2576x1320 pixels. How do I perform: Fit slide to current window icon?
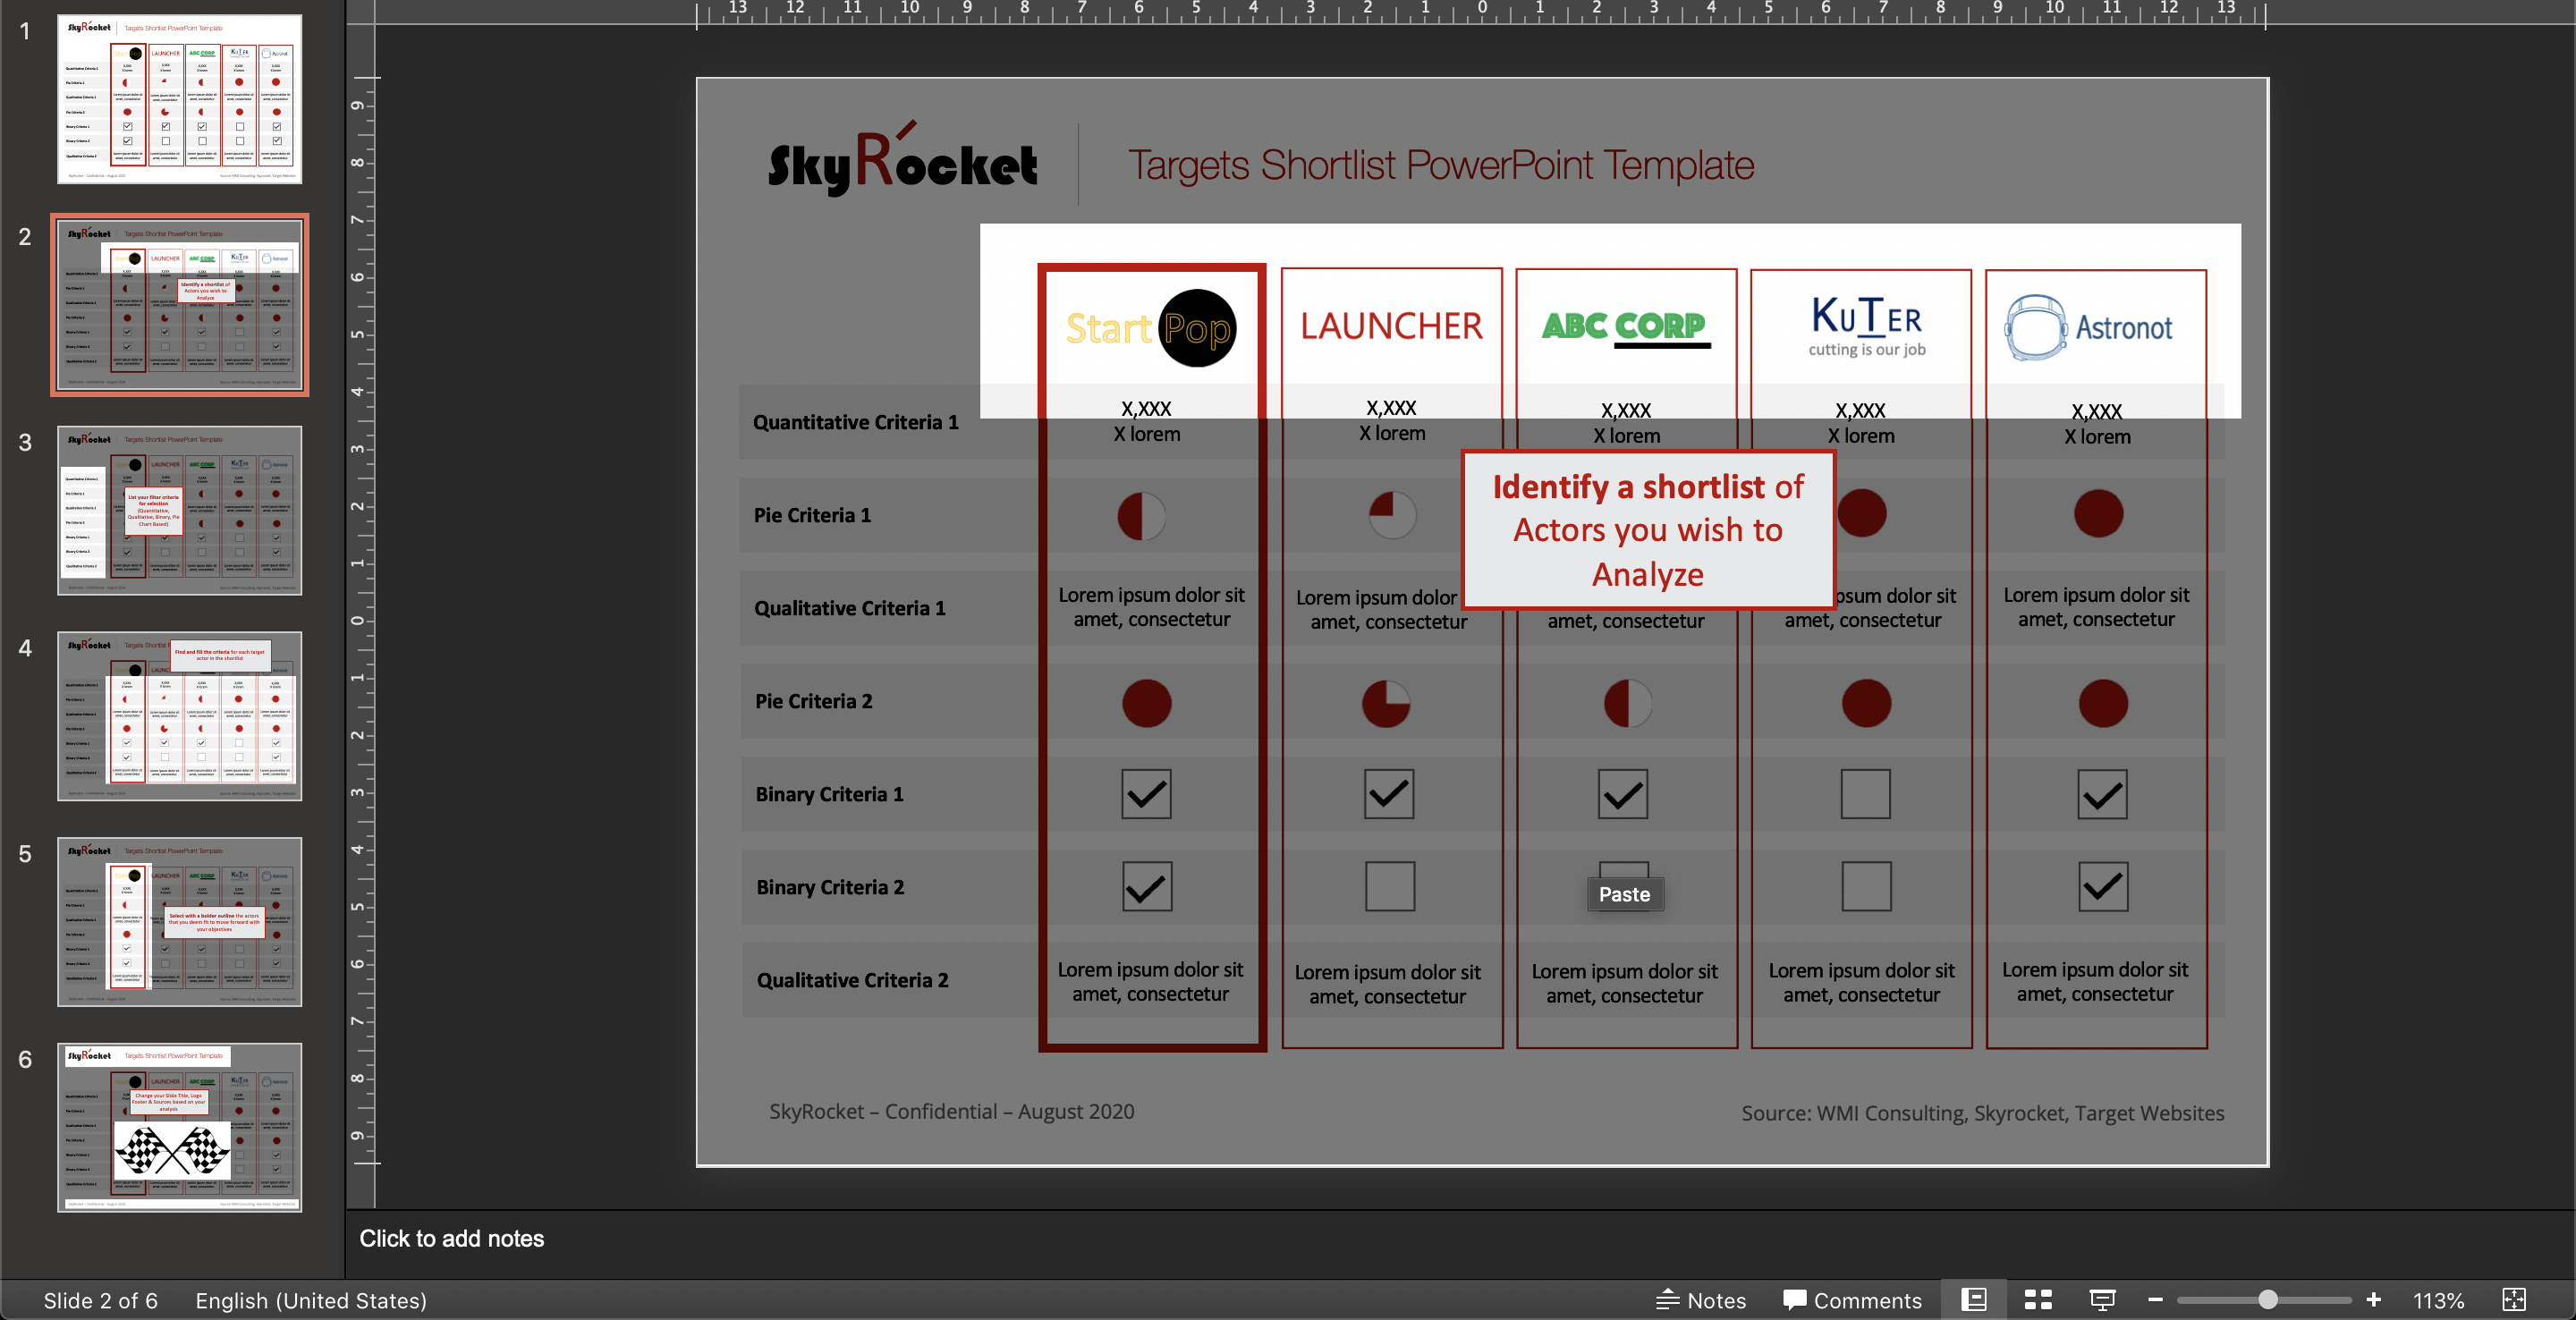tap(2514, 1300)
